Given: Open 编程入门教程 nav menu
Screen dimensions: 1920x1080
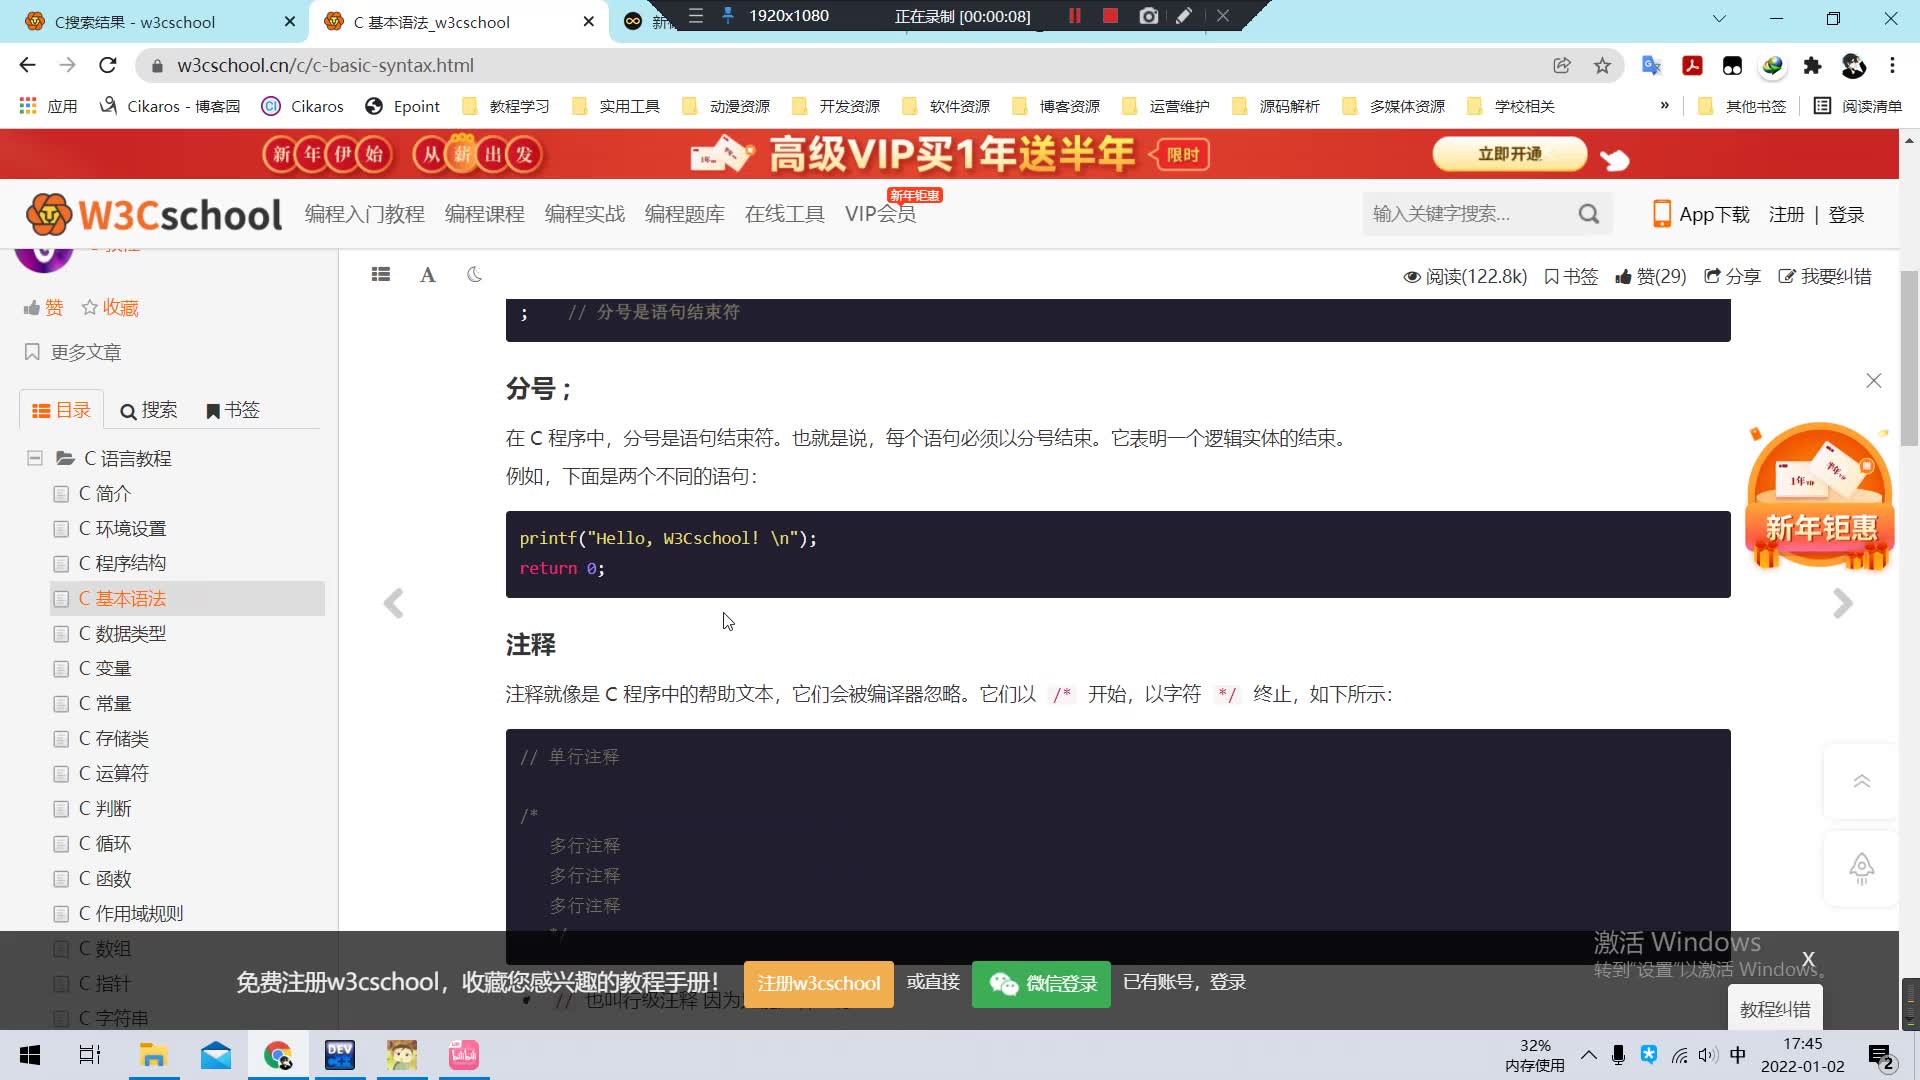Looking at the screenshot, I should (365, 214).
